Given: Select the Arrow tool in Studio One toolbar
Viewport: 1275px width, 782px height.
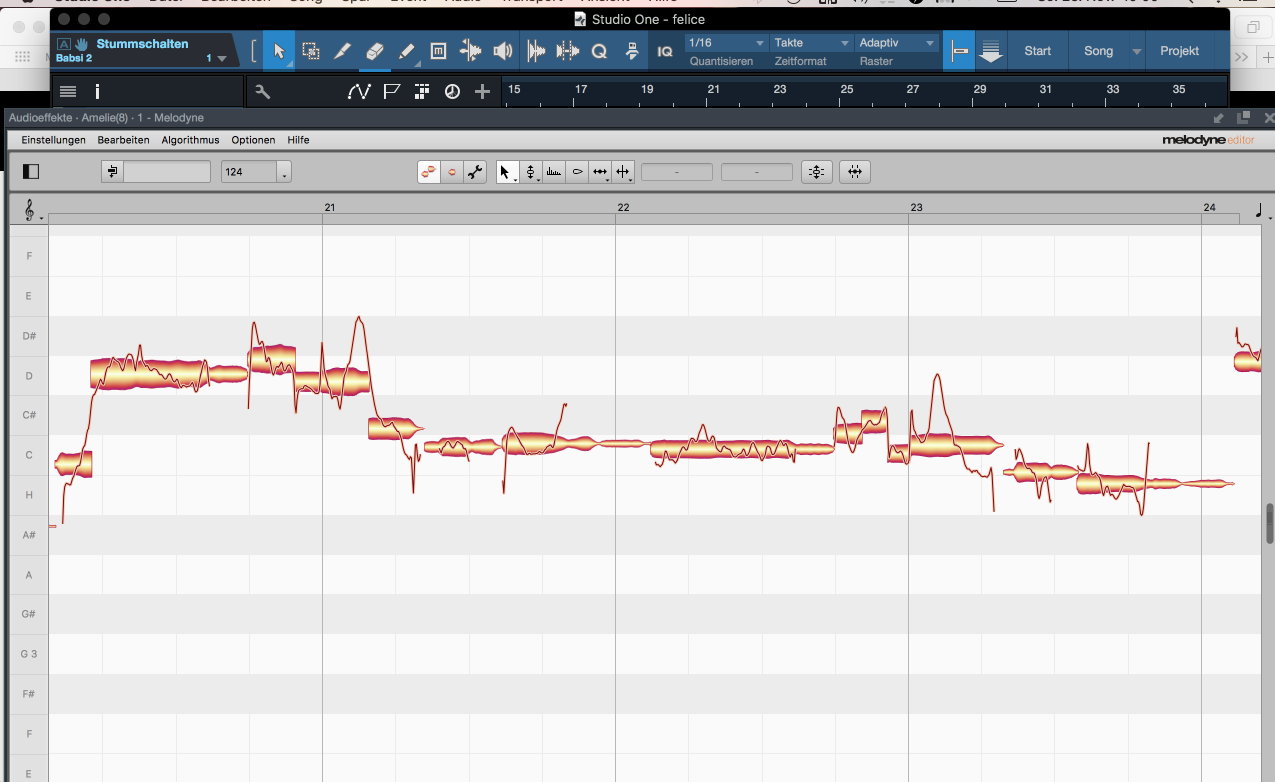Looking at the screenshot, I should (279, 51).
